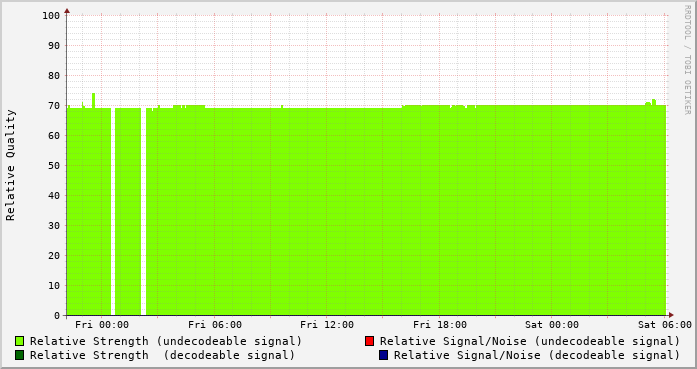Viewport: 697px width, 369px height.
Task: Click the red undecodeable Signal/Noise swatch
Action: [369, 341]
